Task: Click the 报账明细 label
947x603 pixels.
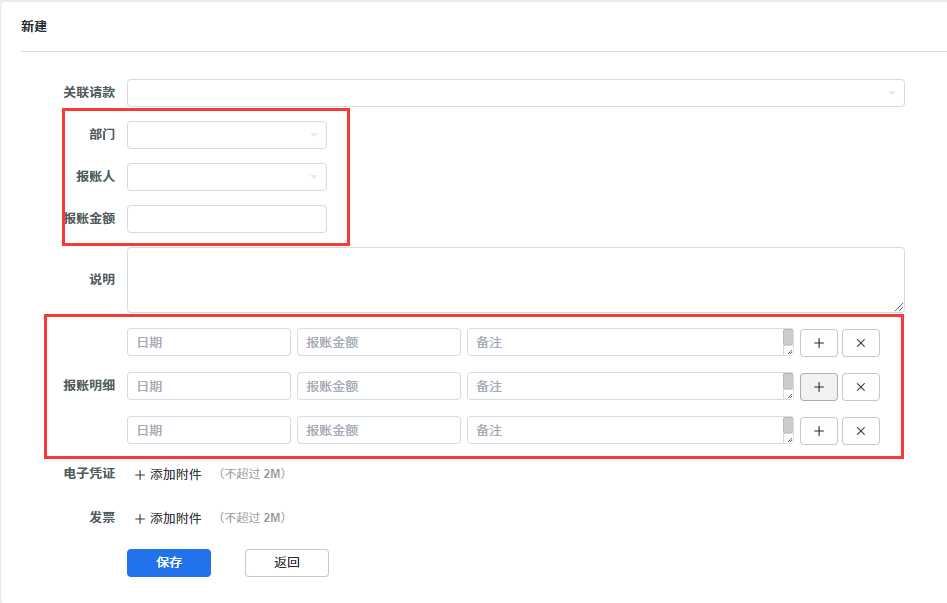Action: [x=89, y=385]
